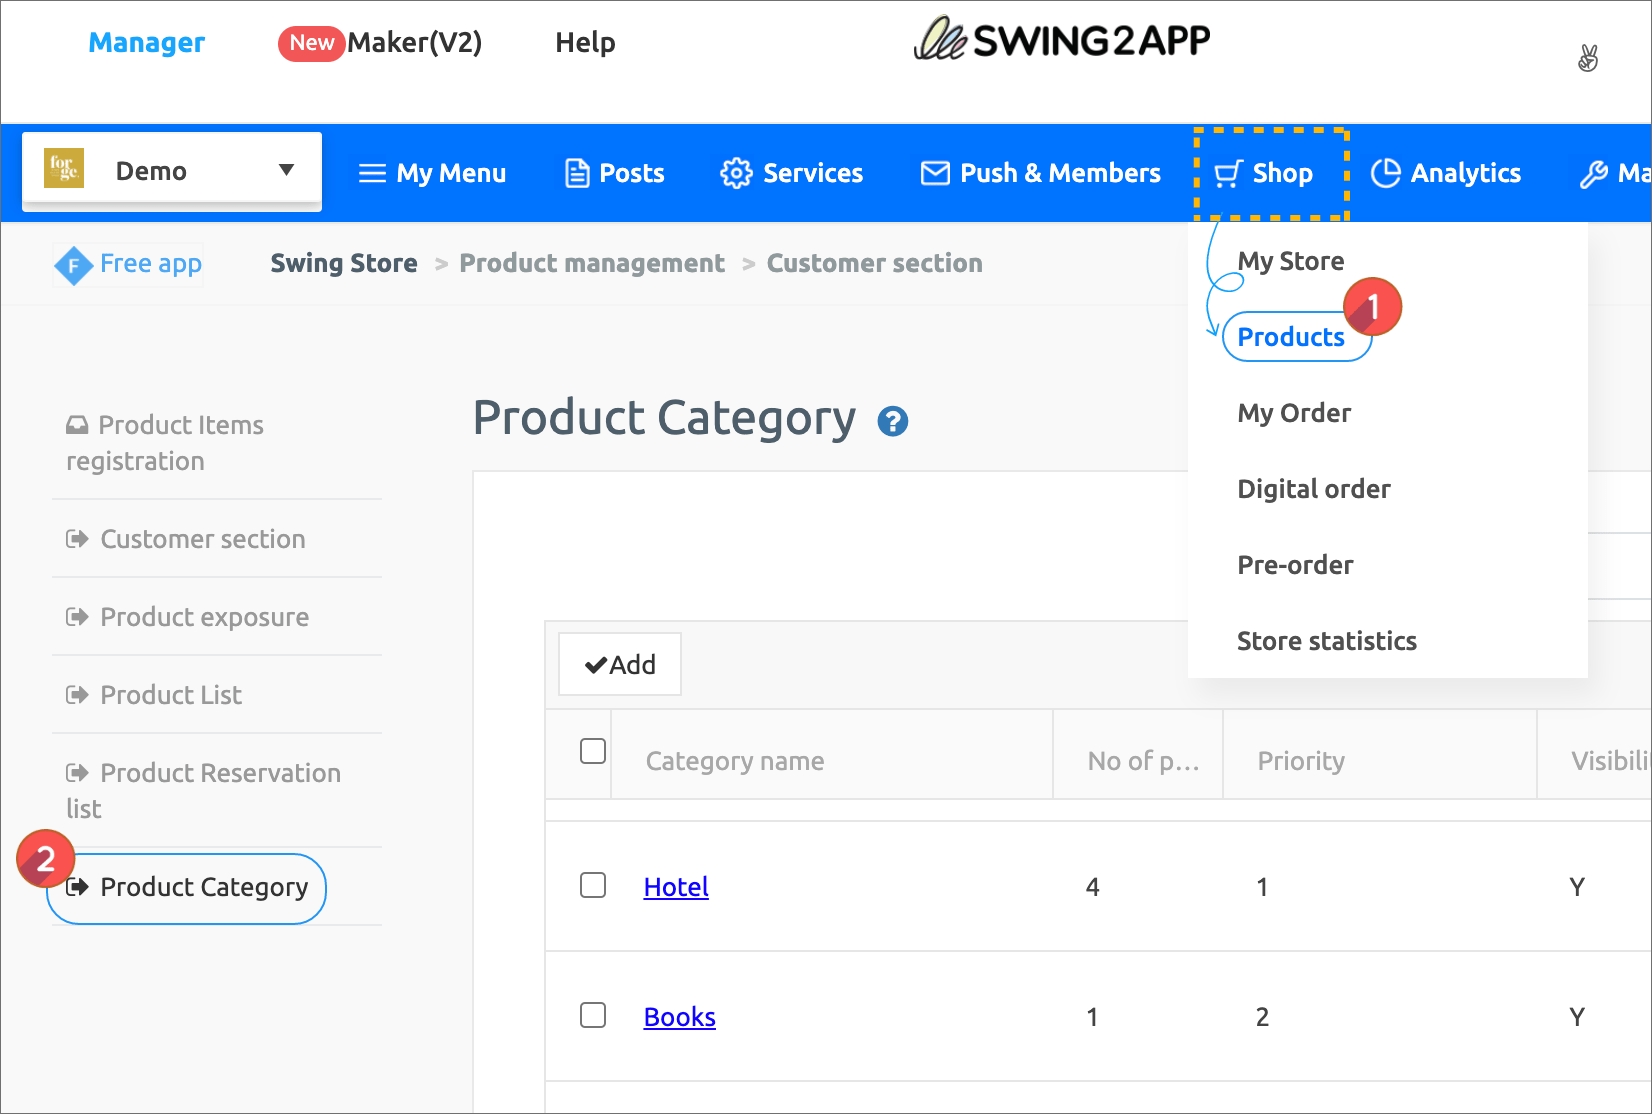Click priority value 2 in Books row

click(1262, 1017)
